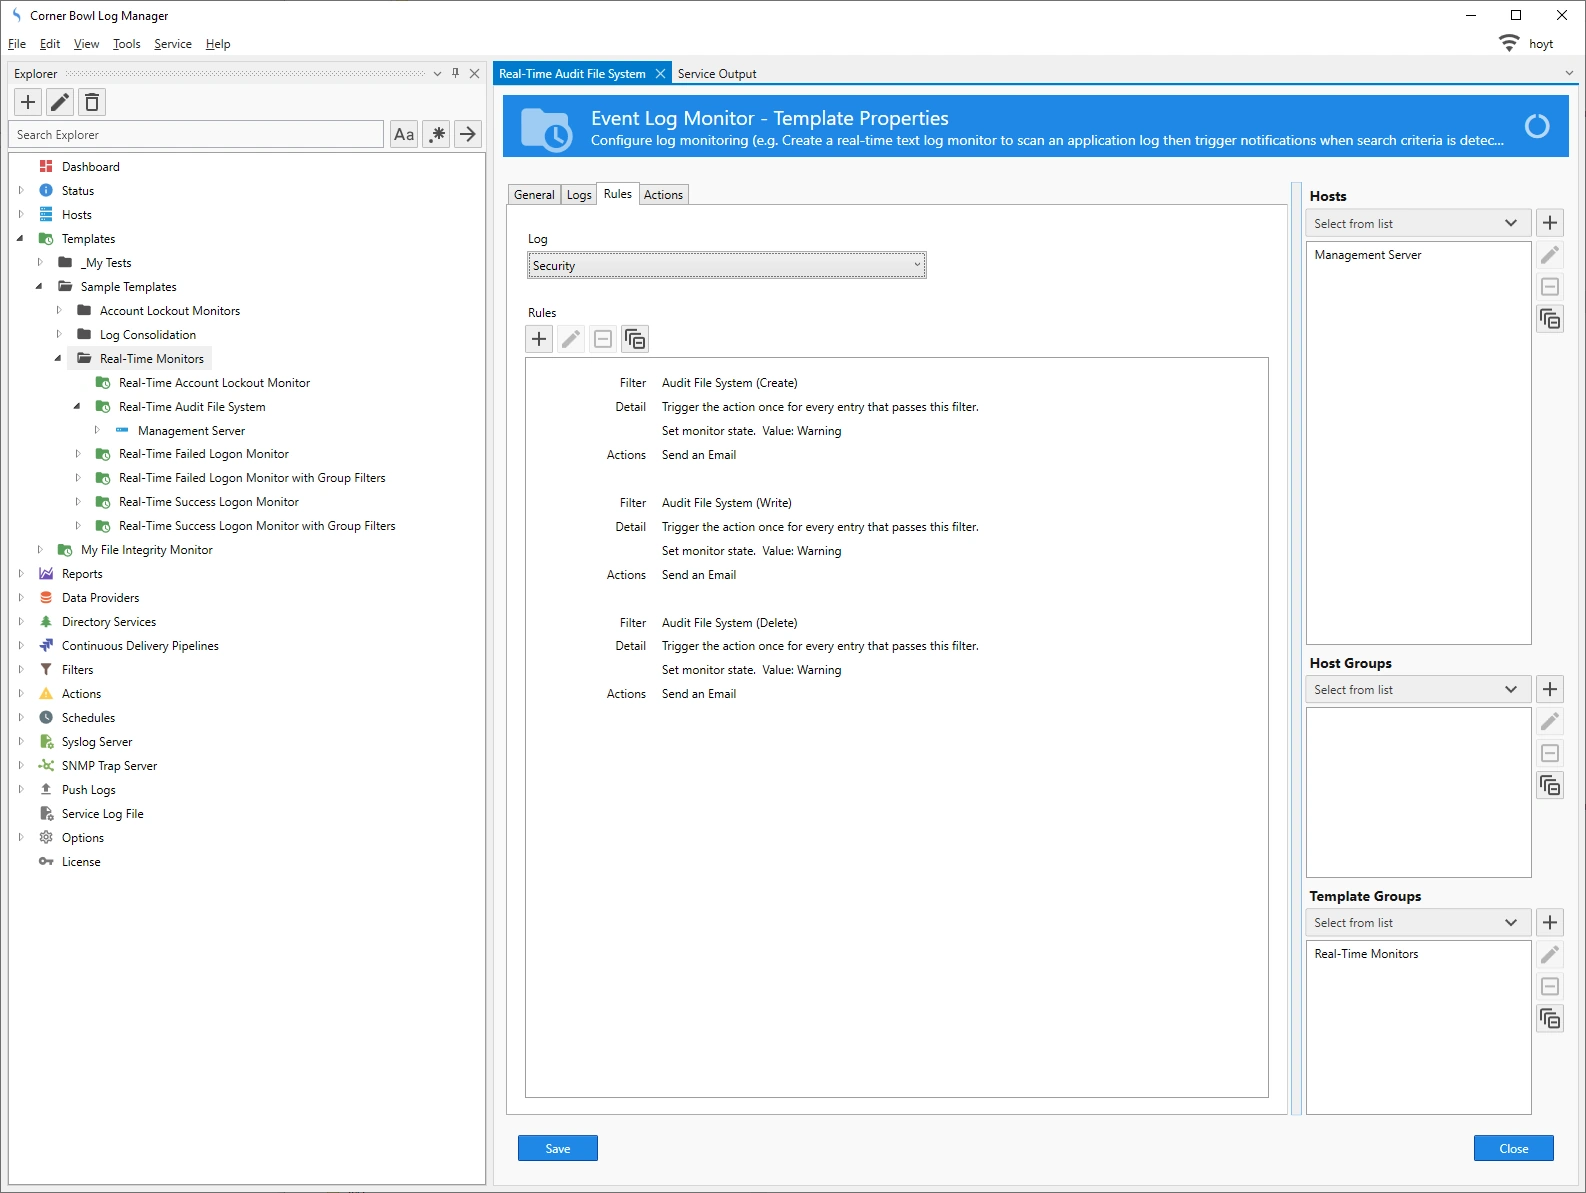Screen dimensions: 1586x1193
Task: Click the copy rule icon in Rules toolbar
Action: point(635,339)
